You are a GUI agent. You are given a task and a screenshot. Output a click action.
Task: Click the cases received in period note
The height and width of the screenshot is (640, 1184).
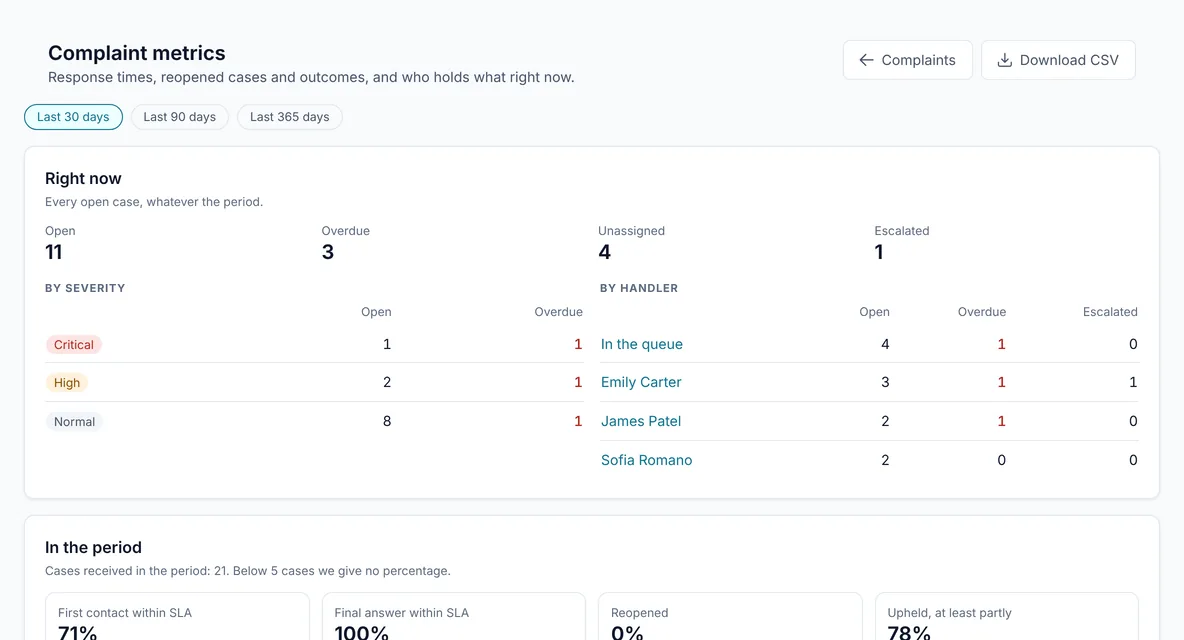(248, 571)
